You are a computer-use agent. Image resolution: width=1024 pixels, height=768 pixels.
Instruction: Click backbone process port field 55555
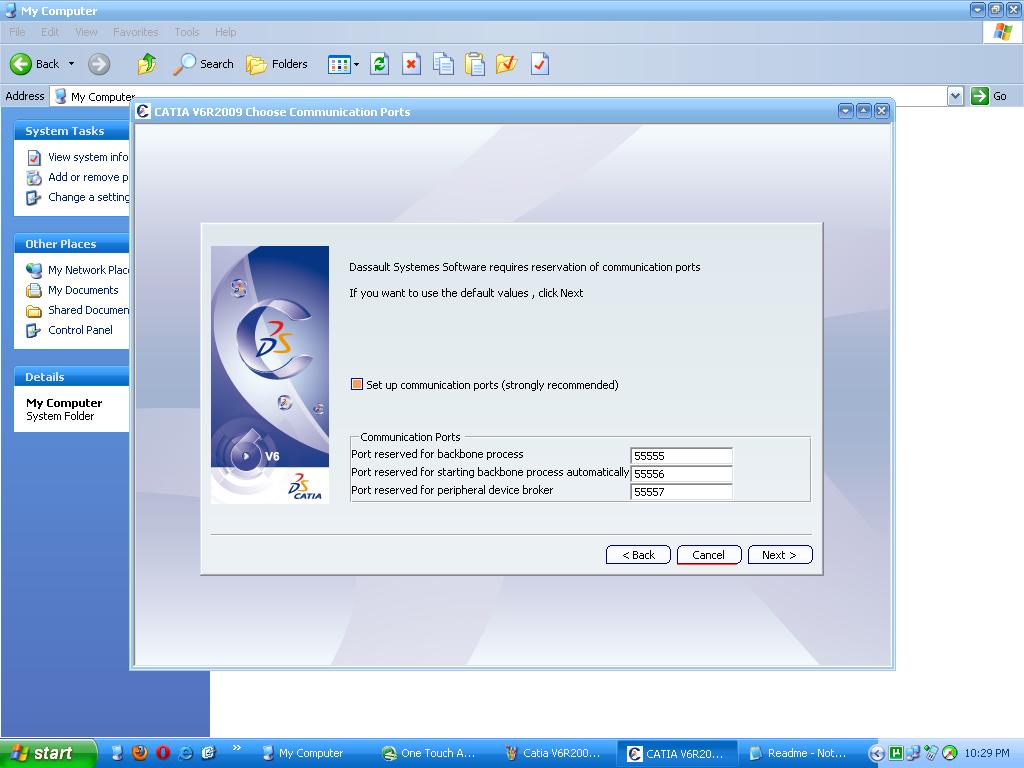(x=681, y=456)
